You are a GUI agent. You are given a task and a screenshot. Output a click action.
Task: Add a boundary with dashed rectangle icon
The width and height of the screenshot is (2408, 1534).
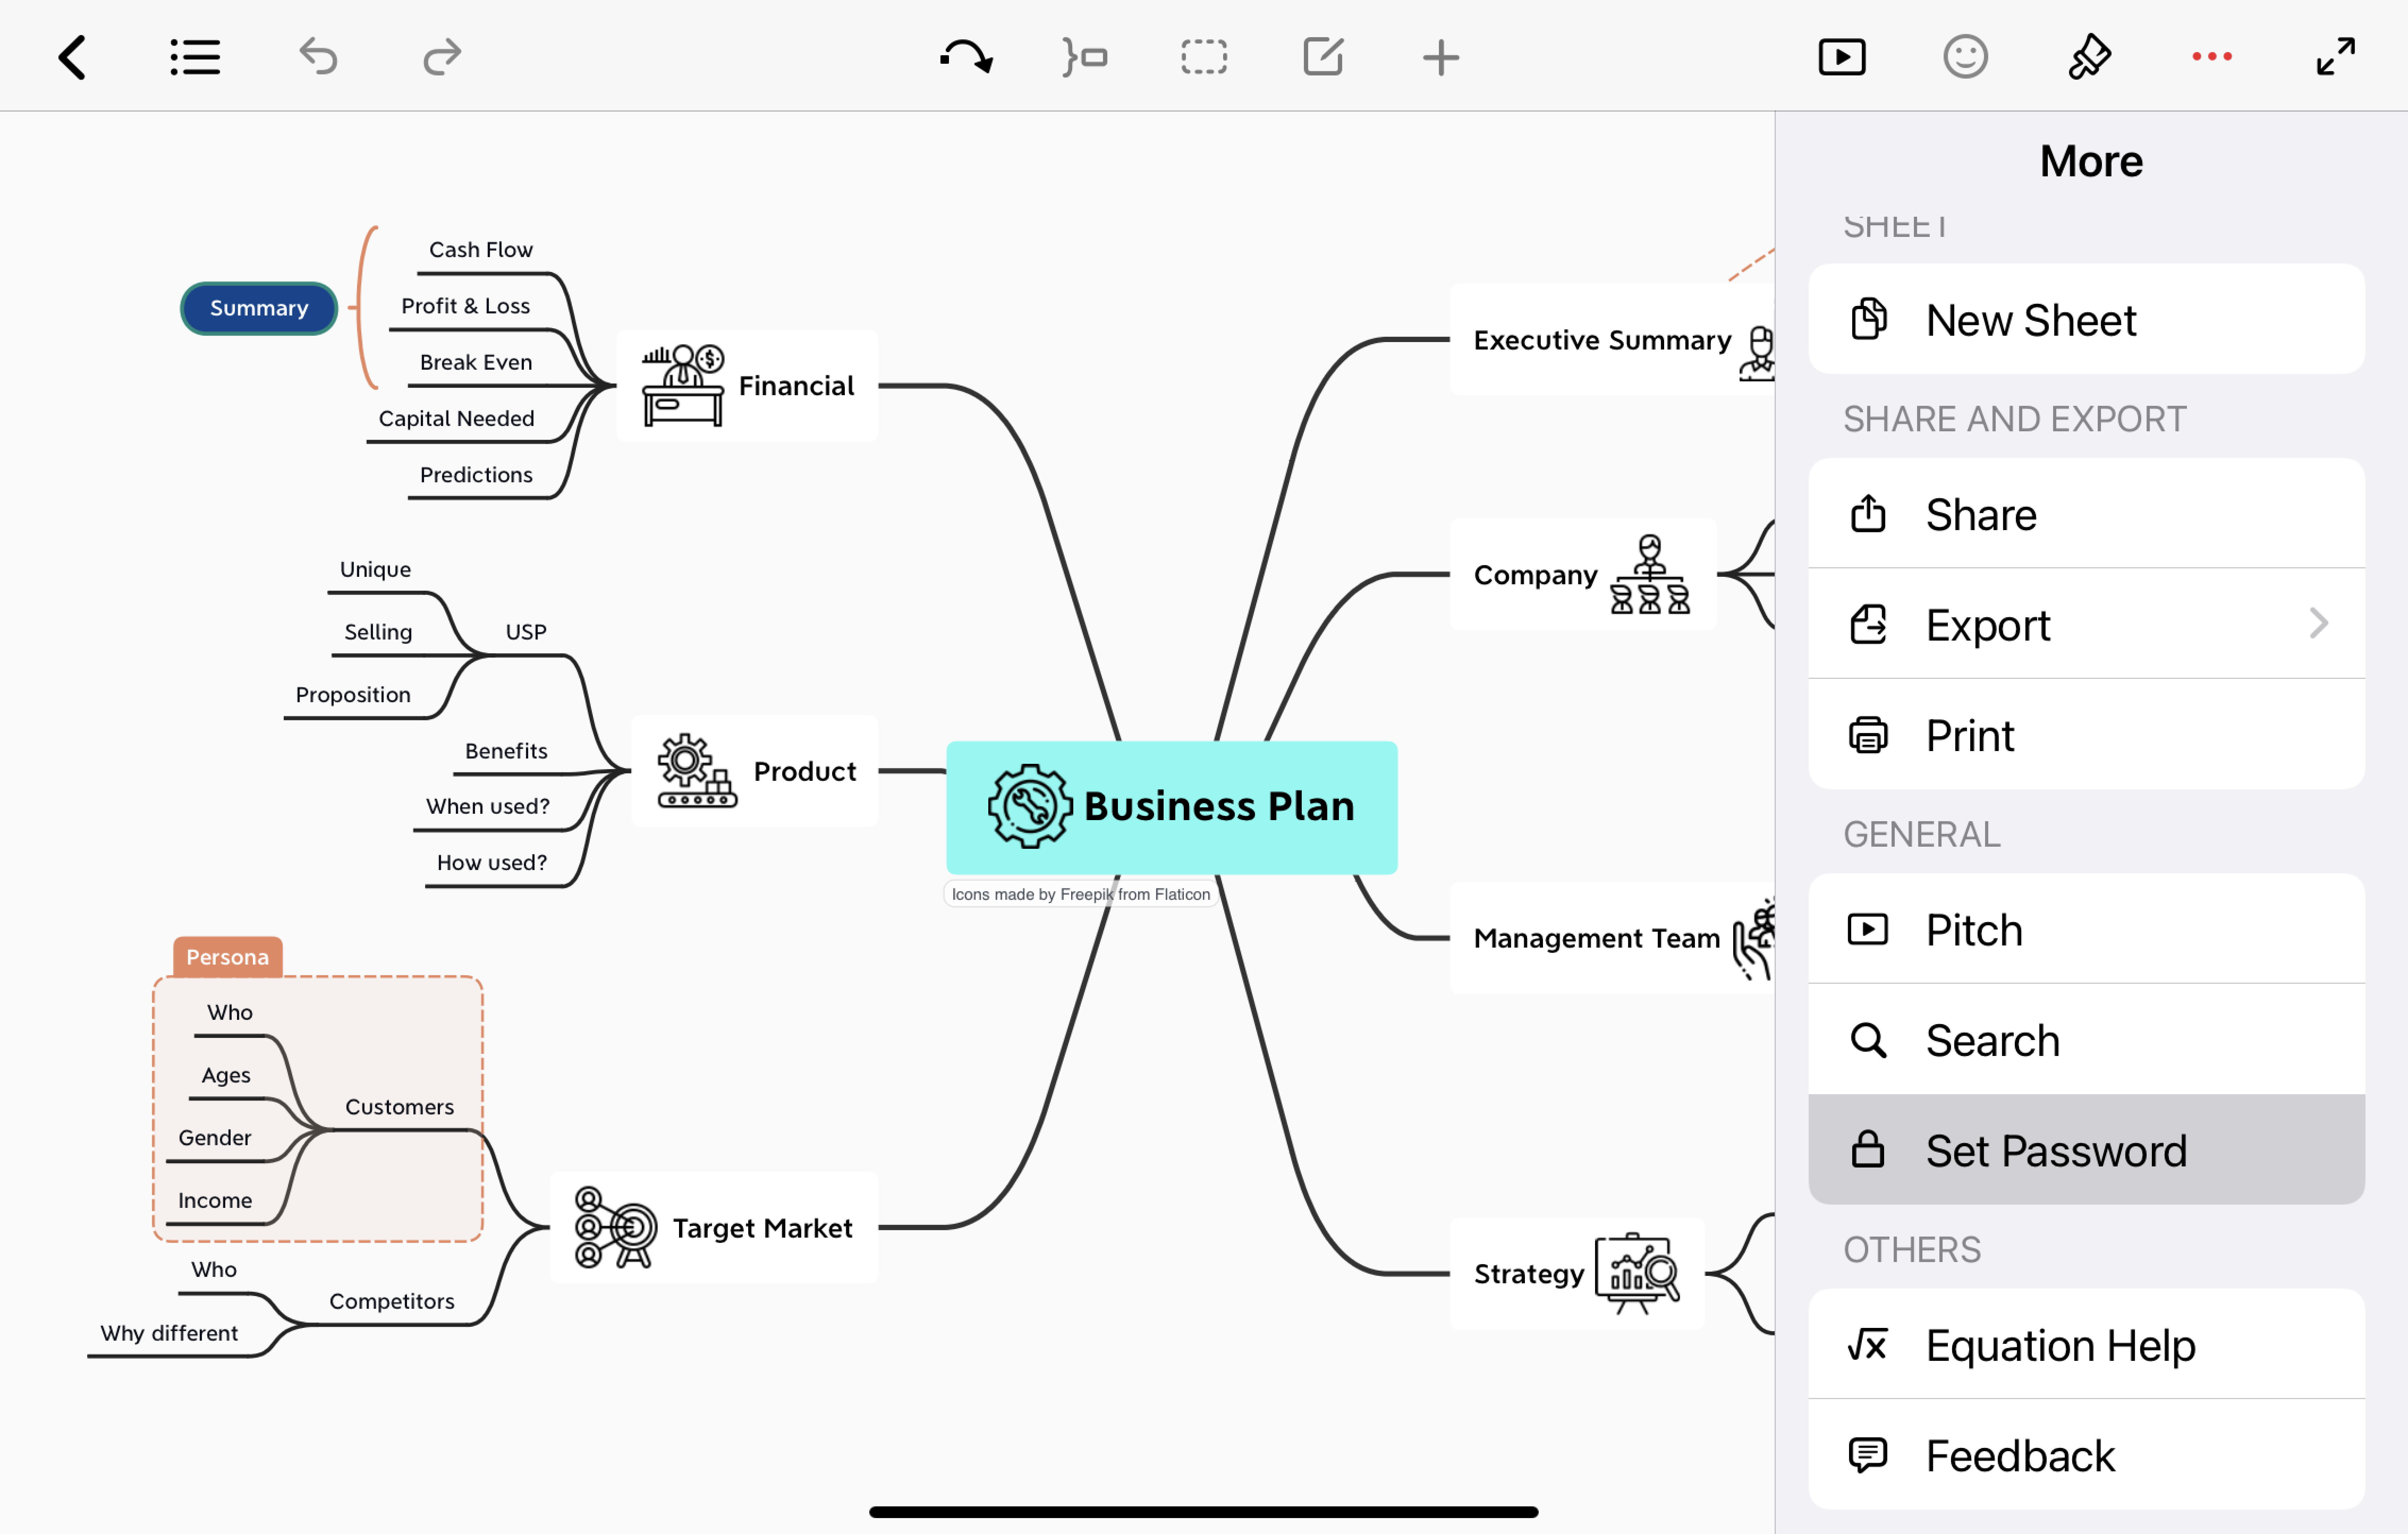click(1204, 57)
